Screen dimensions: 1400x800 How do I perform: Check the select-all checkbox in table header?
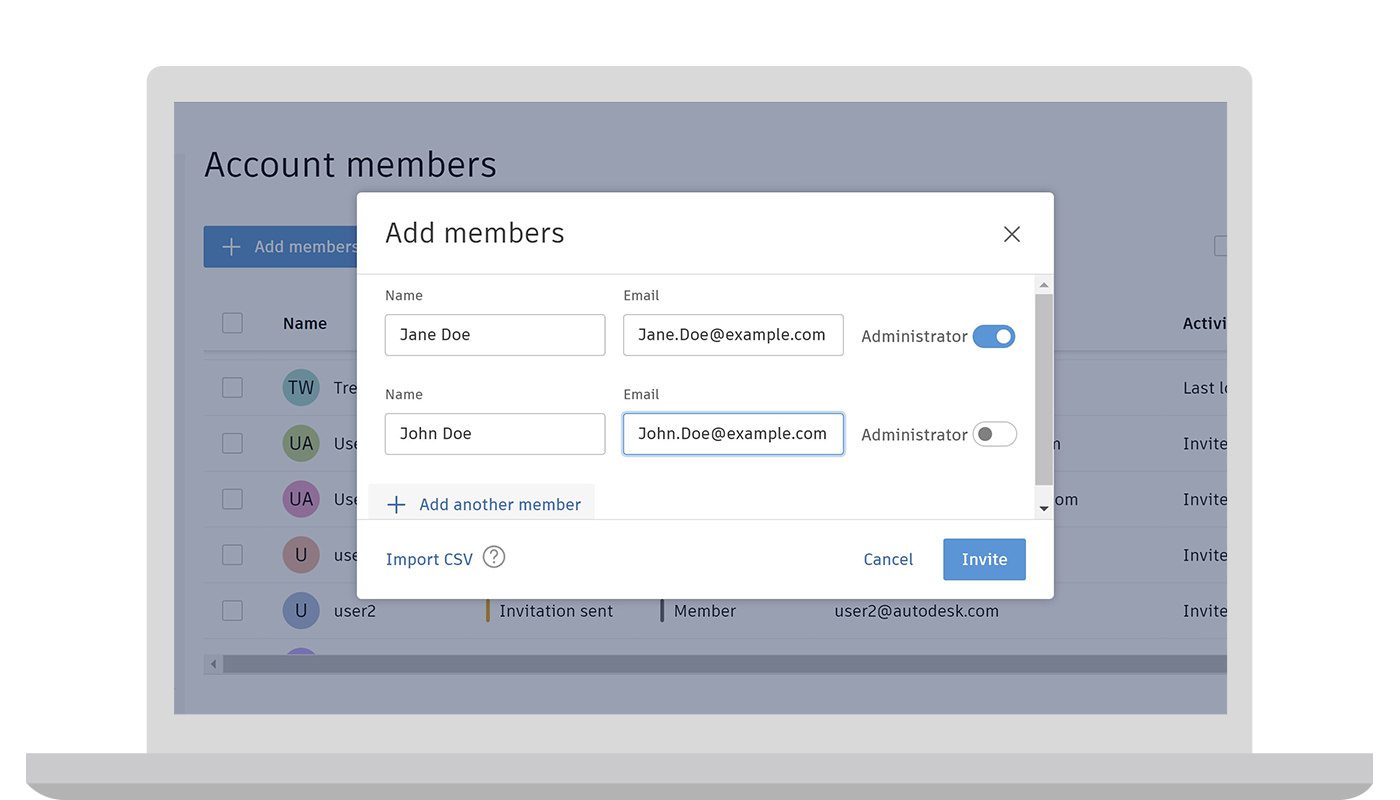[x=232, y=323]
